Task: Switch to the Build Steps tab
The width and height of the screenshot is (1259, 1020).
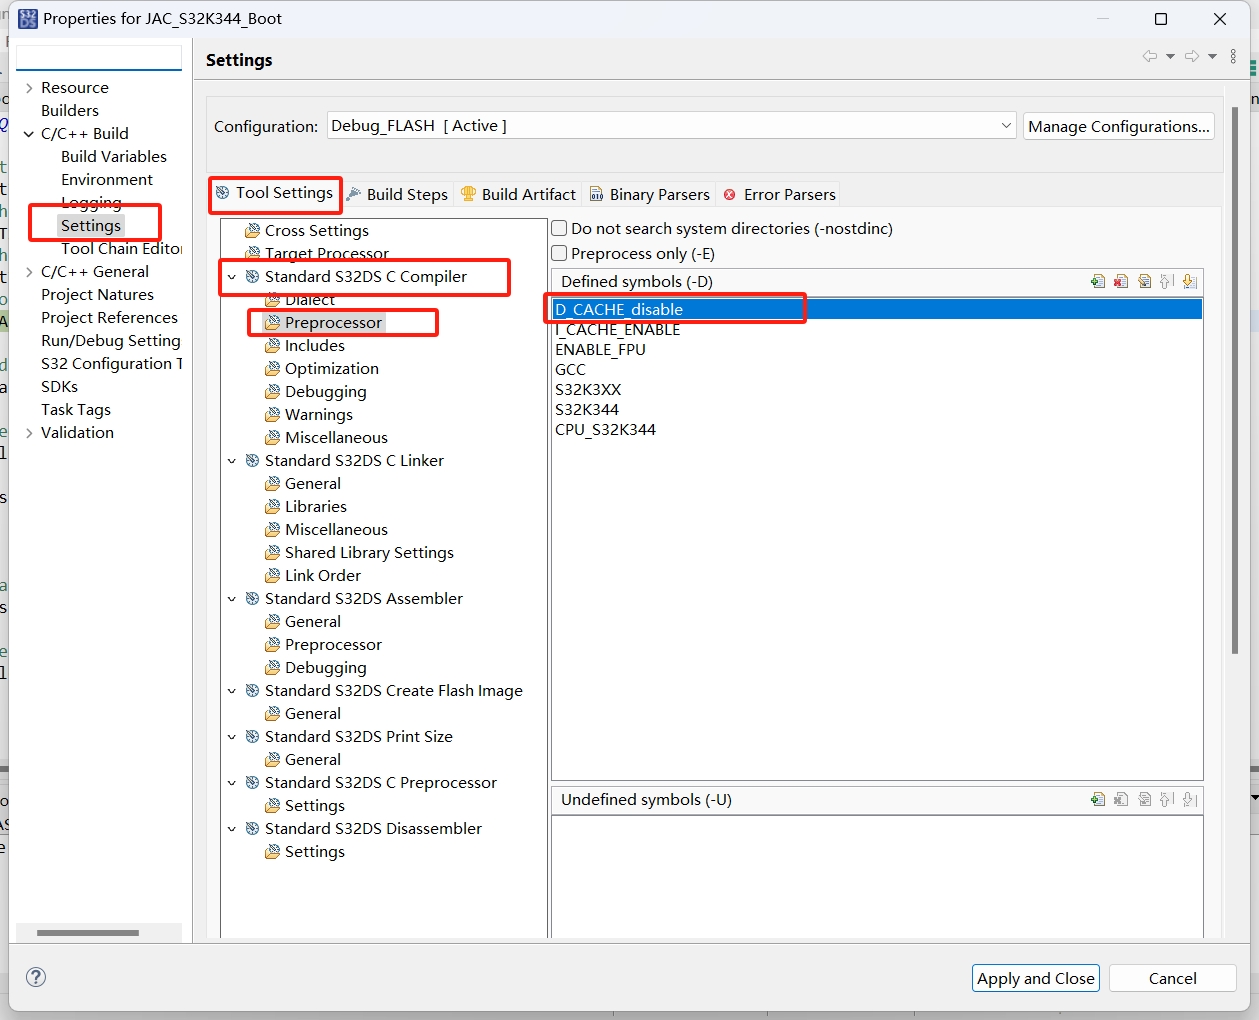Action: pos(397,194)
